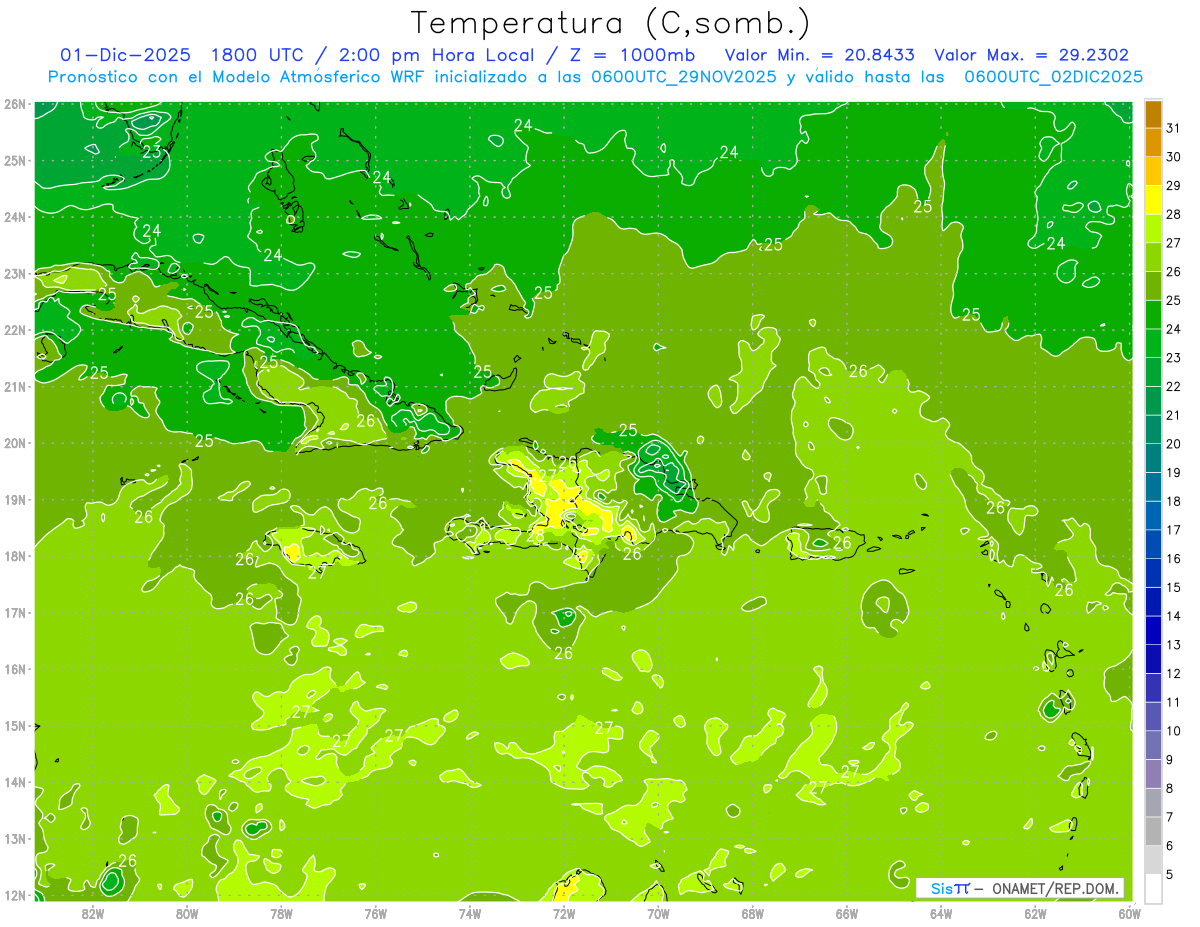Click the '20N' latitude axis label

click(x=14, y=442)
